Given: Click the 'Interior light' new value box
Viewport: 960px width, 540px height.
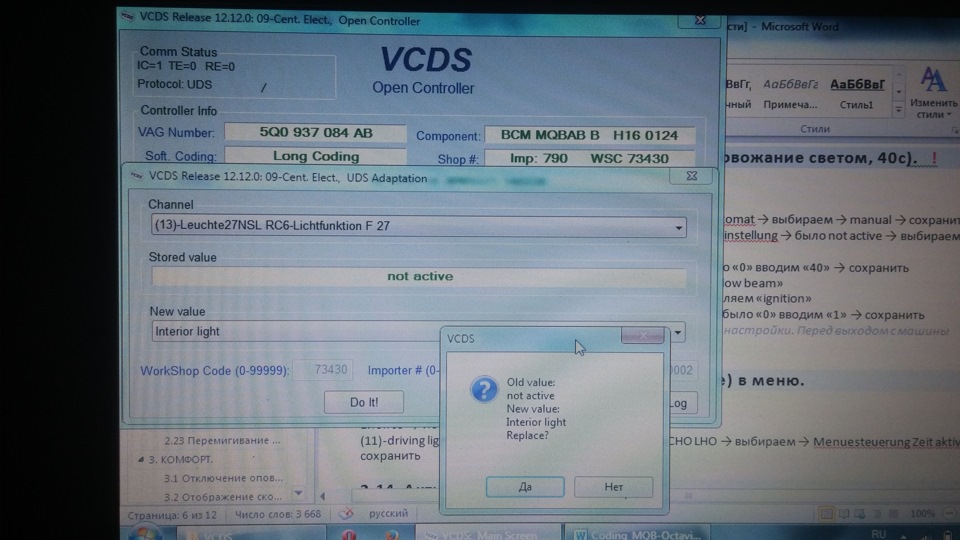Looking at the screenshot, I should click(x=296, y=332).
